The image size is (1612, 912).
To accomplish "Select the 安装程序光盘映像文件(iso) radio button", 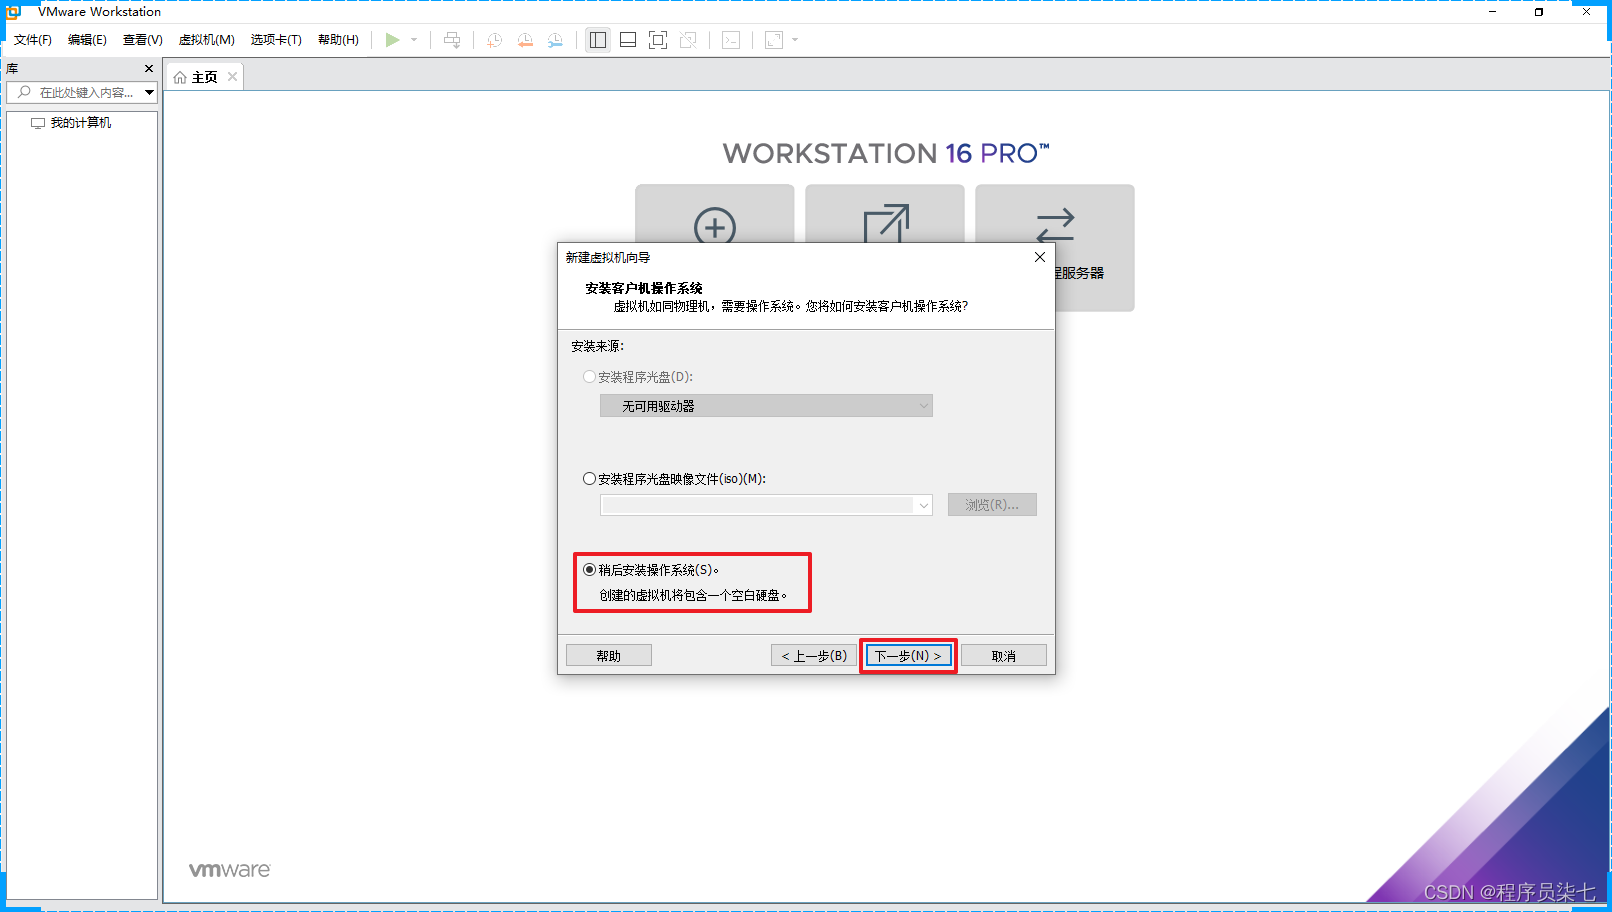I will pyautogui.click(x=589, y=479).
